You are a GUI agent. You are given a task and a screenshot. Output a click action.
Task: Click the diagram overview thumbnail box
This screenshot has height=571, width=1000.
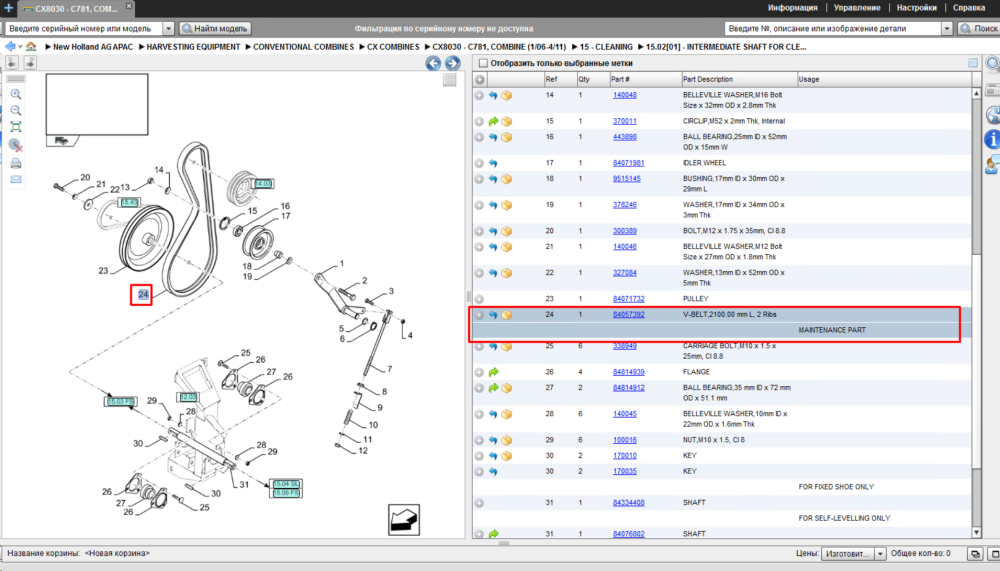point(97,104)
